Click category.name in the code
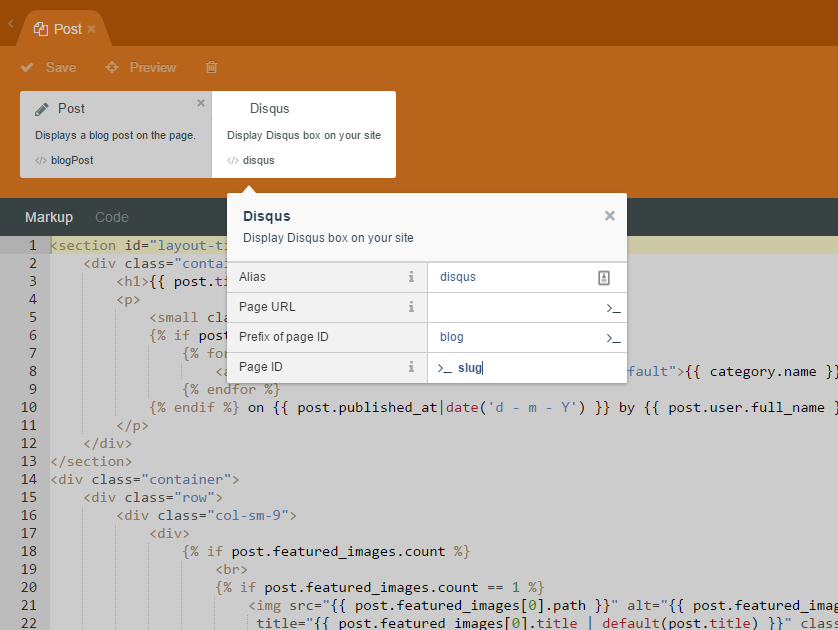The height and width of the screenshot is (630, 838). (x=763, y=371)
